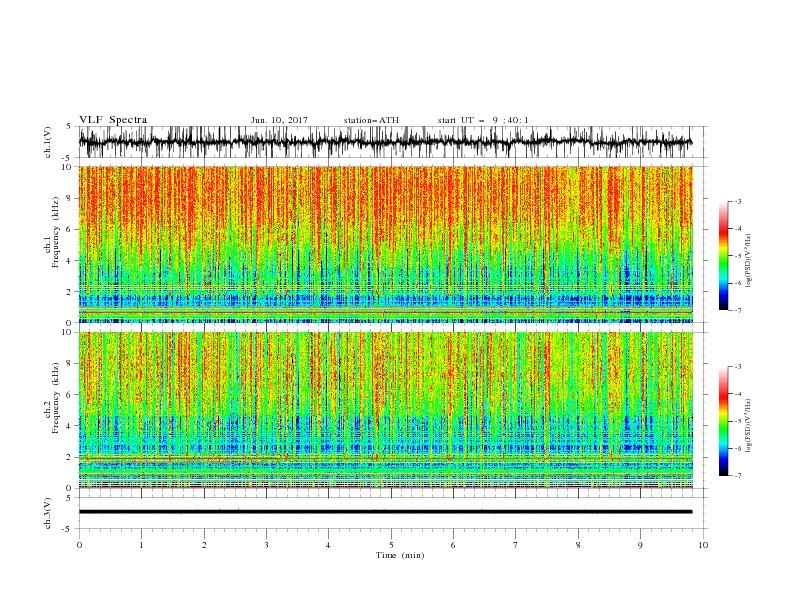
Task: Click the lower colorbar 'log(PSD)(V²/Hz)' label
Action: coord(749,425)
